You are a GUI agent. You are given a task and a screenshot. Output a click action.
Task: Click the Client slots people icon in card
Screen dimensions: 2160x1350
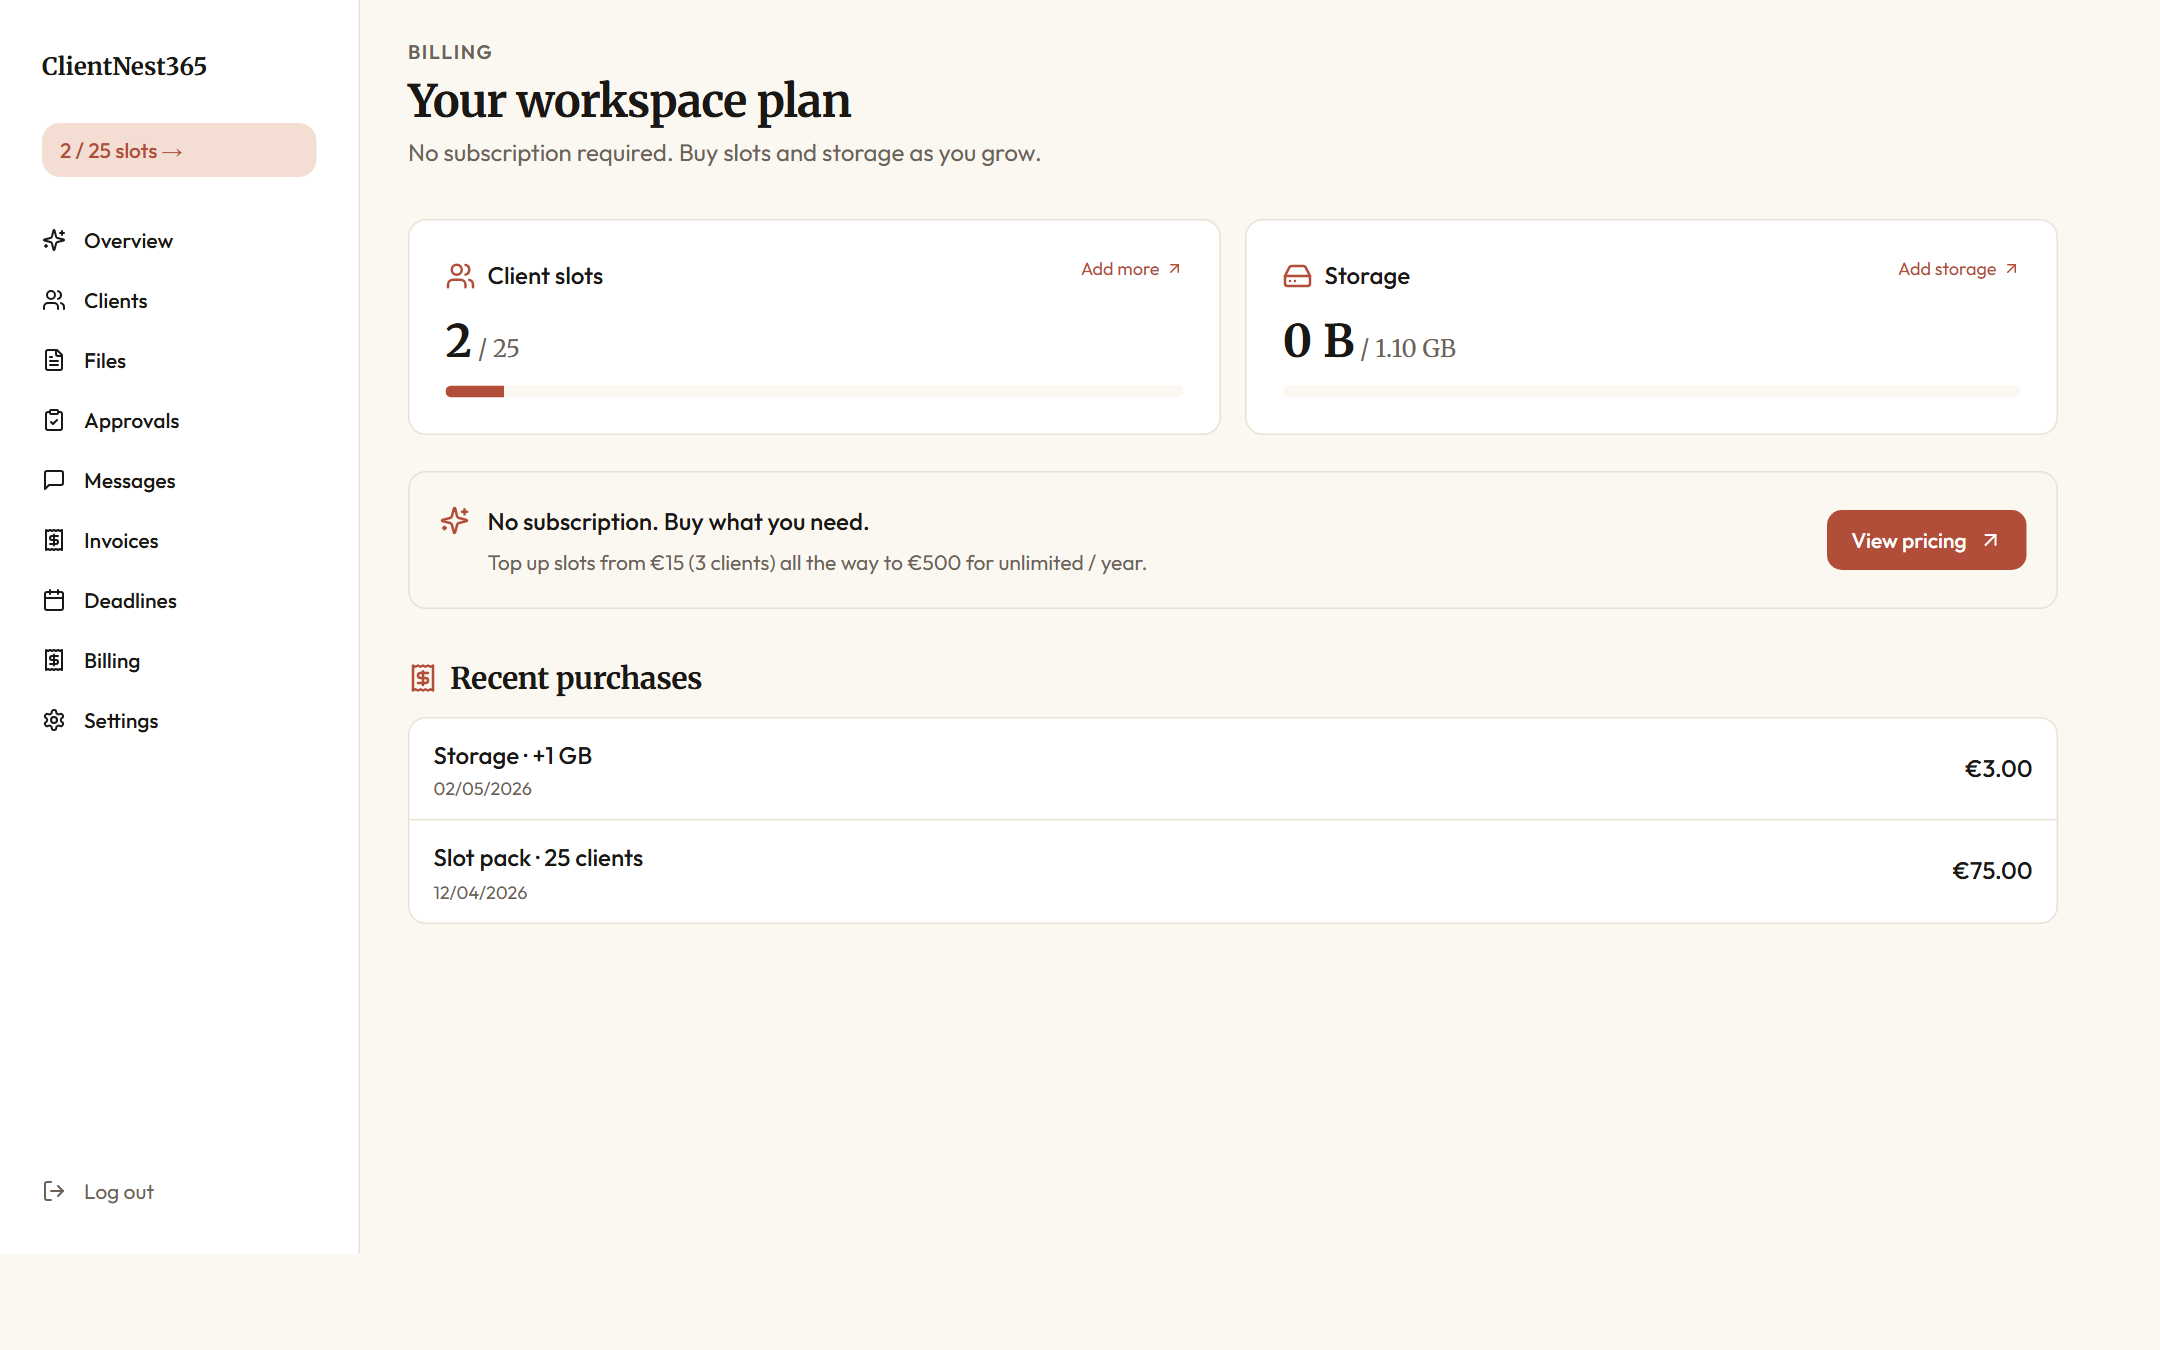pos(460,276)
